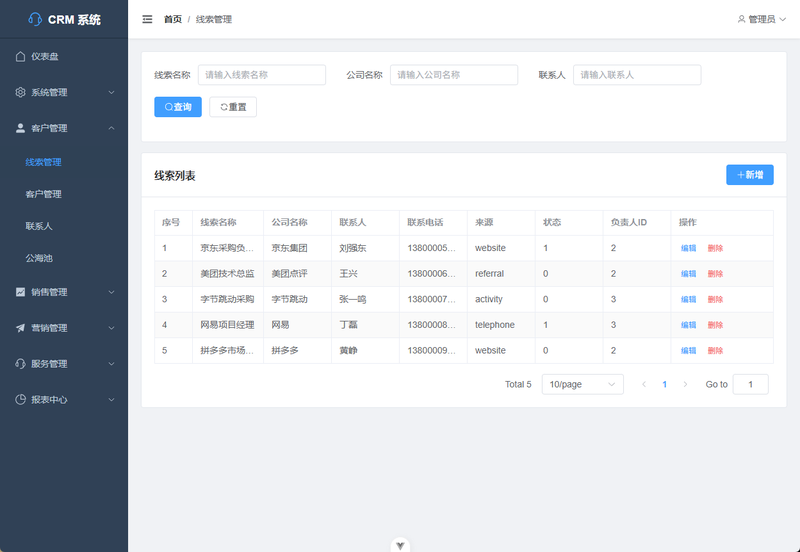Click the 线索管理 breadcrumb text

point(214,19)
